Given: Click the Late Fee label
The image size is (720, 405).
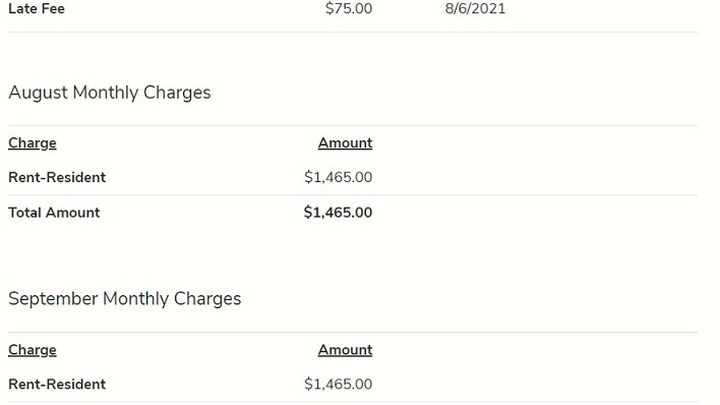Looking at the screenshot, I should coord(36,8).
